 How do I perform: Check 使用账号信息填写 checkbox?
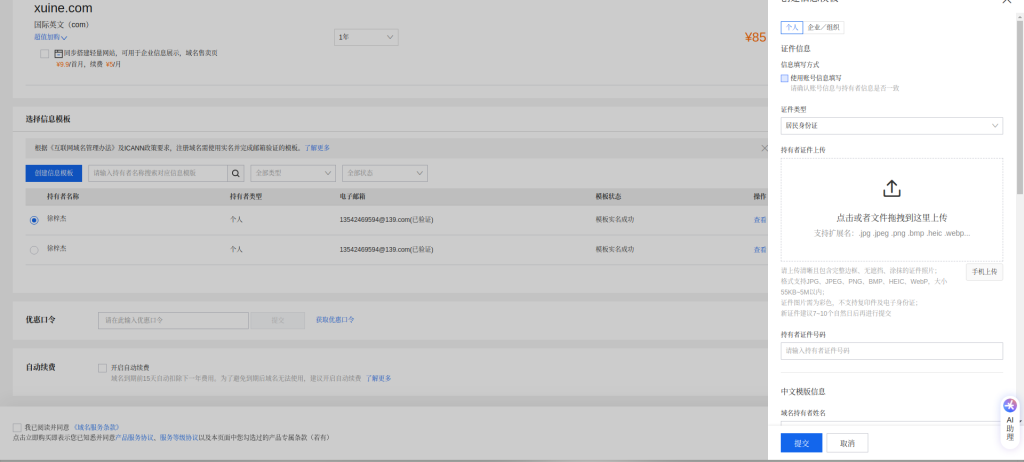(785, 77)
